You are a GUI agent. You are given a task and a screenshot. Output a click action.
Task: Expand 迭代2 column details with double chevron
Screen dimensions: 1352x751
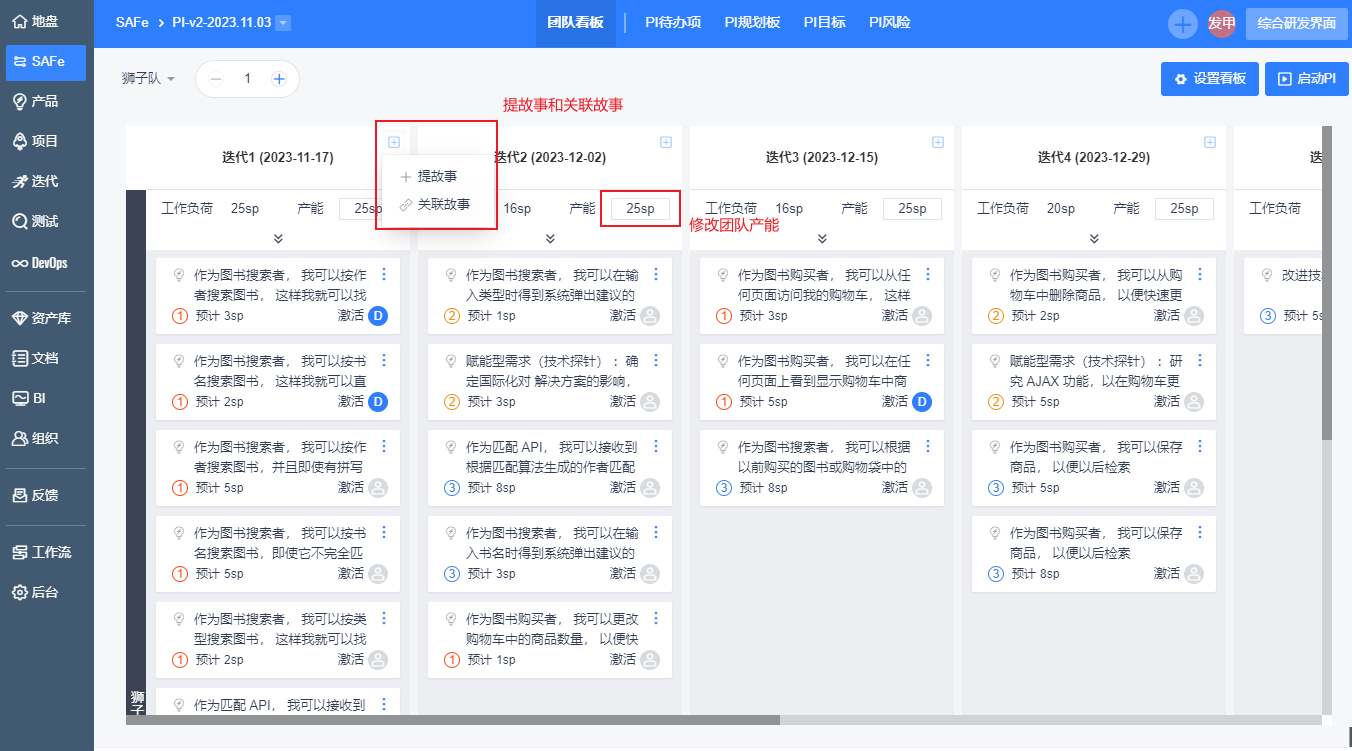(550, 239)
